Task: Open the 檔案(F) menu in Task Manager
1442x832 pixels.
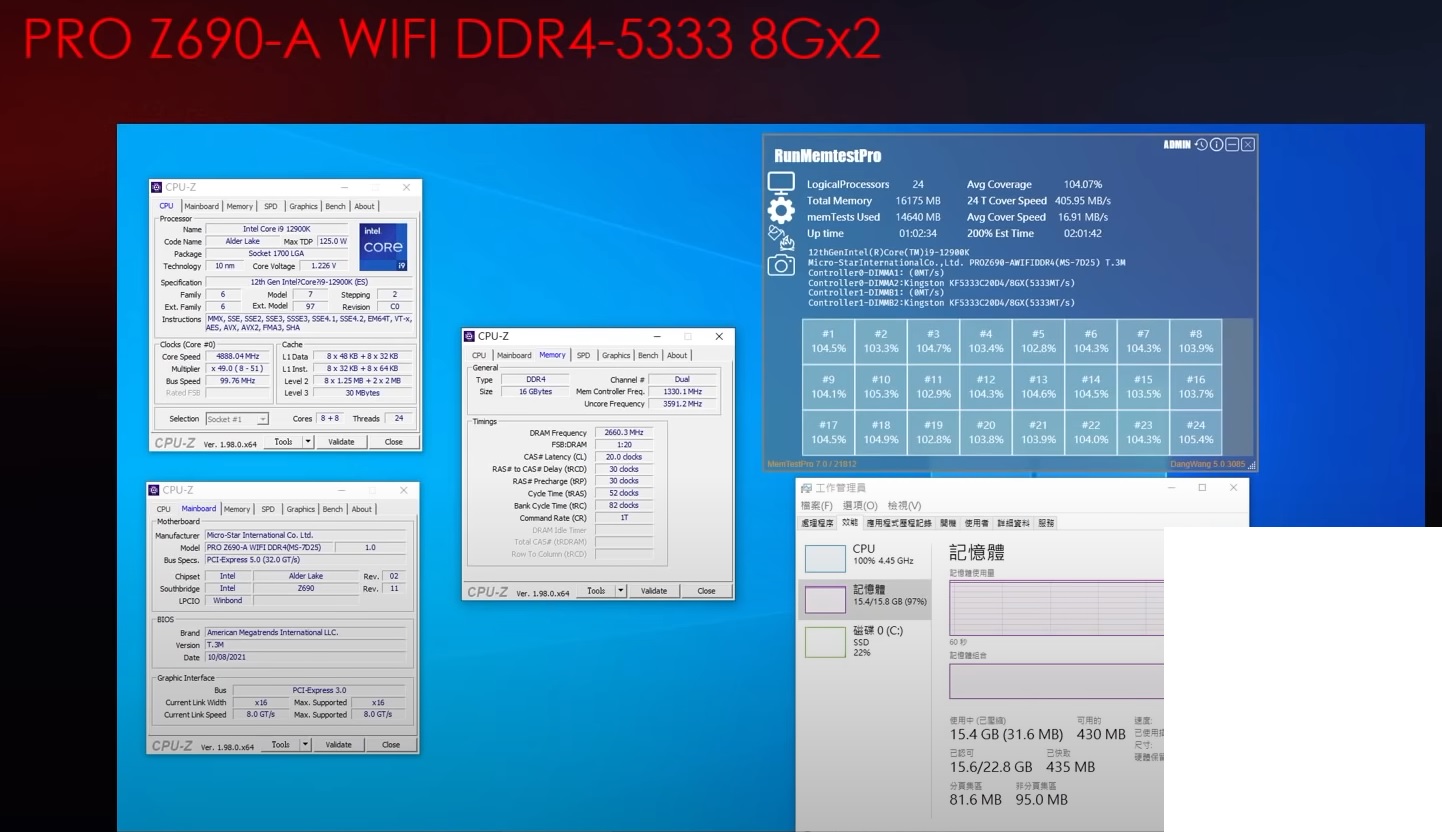Action: [x=817, y=506]
